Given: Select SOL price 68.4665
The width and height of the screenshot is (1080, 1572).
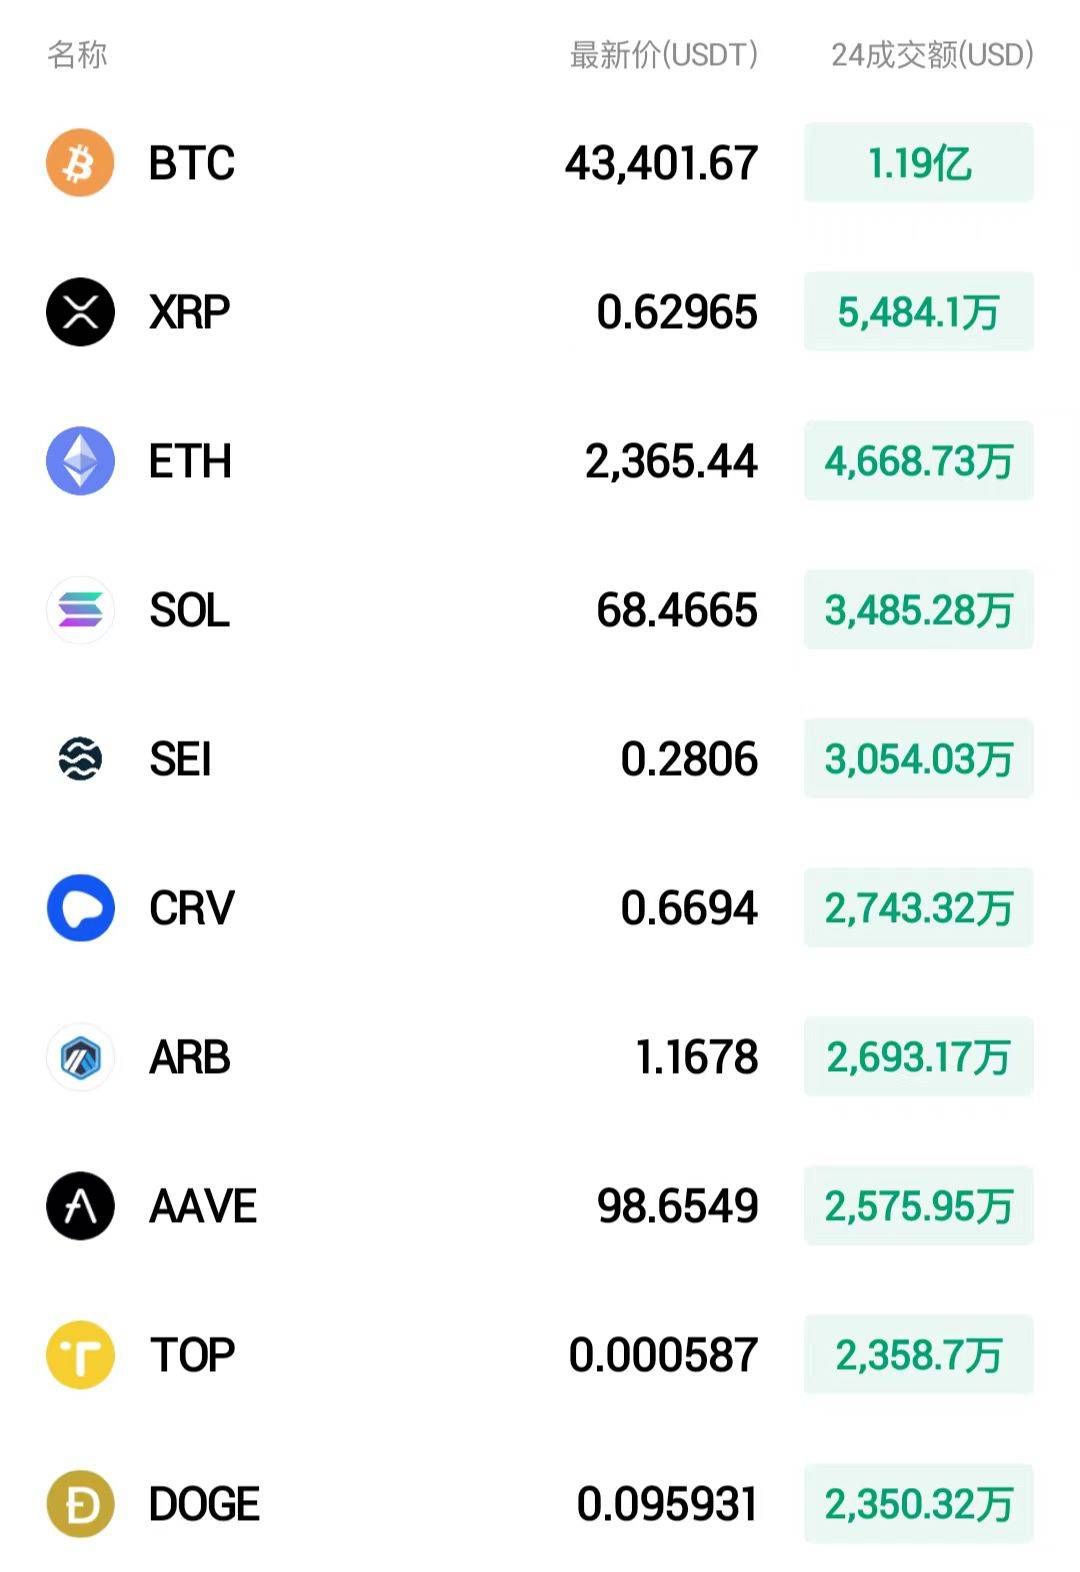Looking at the screenshot, I should point(676,610).
